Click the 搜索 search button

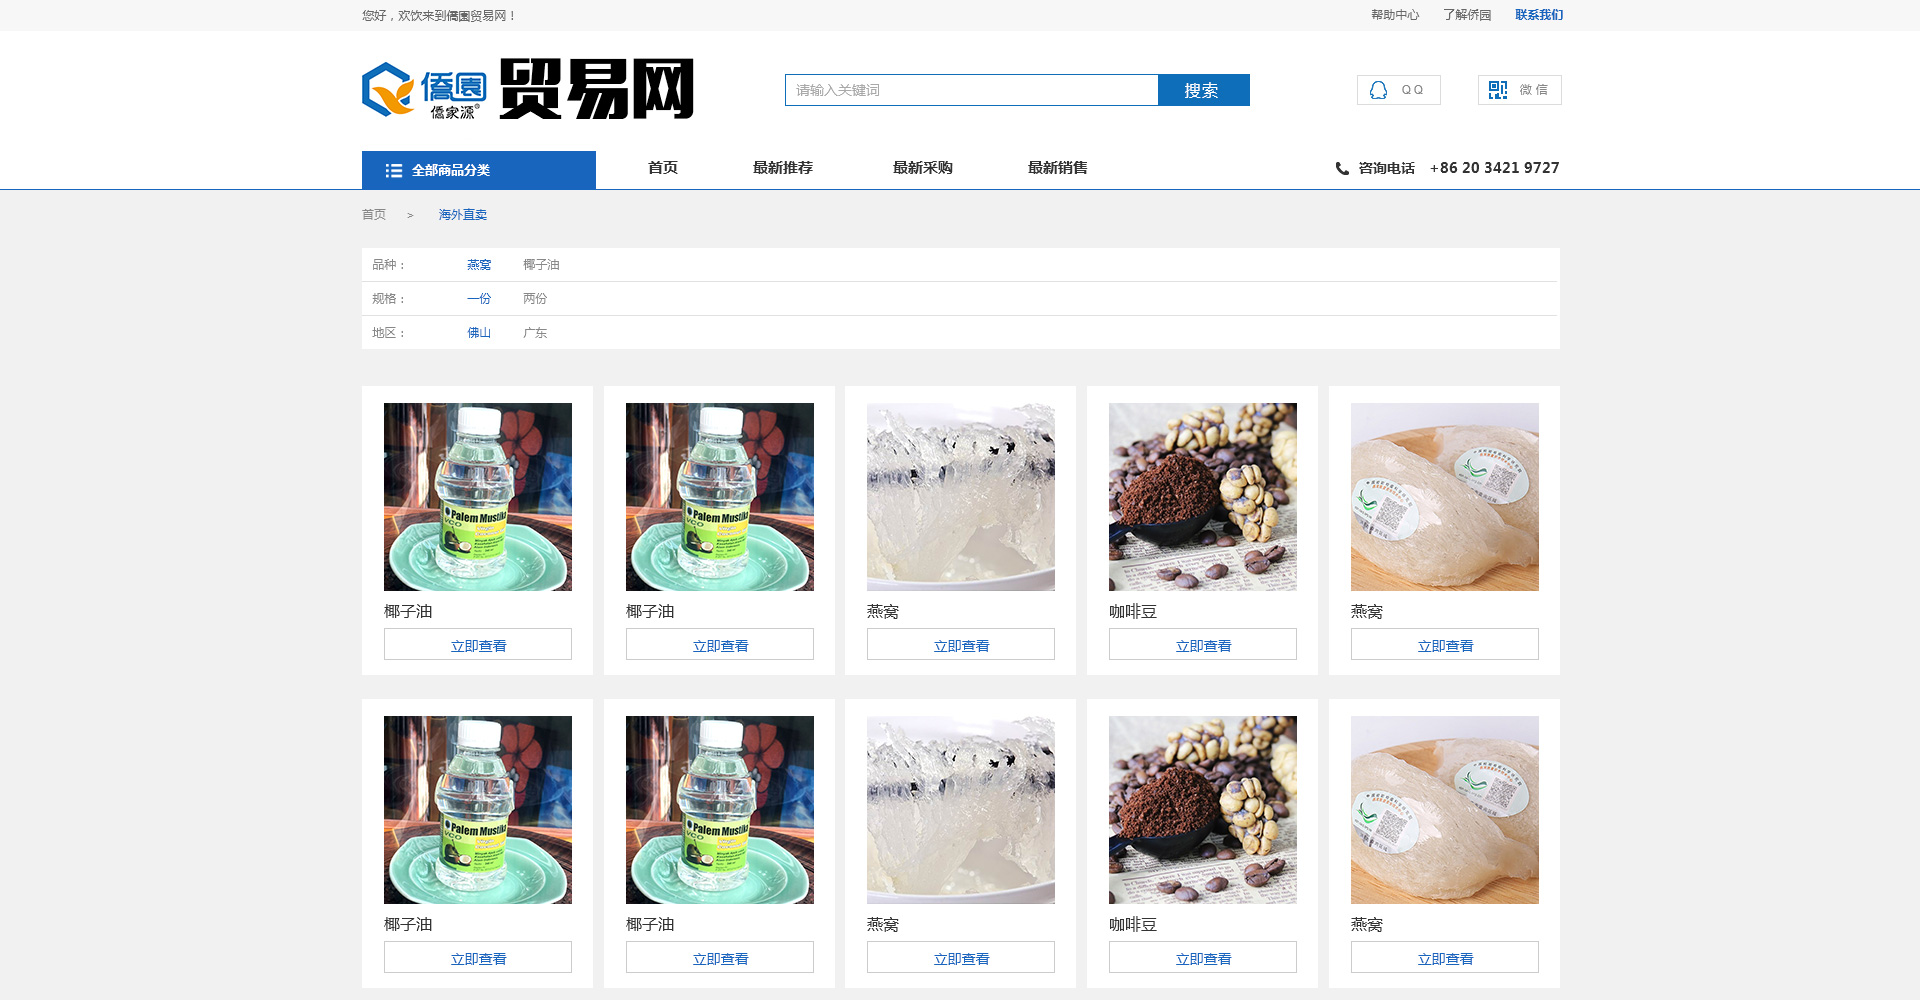(x=1202, y=90)
